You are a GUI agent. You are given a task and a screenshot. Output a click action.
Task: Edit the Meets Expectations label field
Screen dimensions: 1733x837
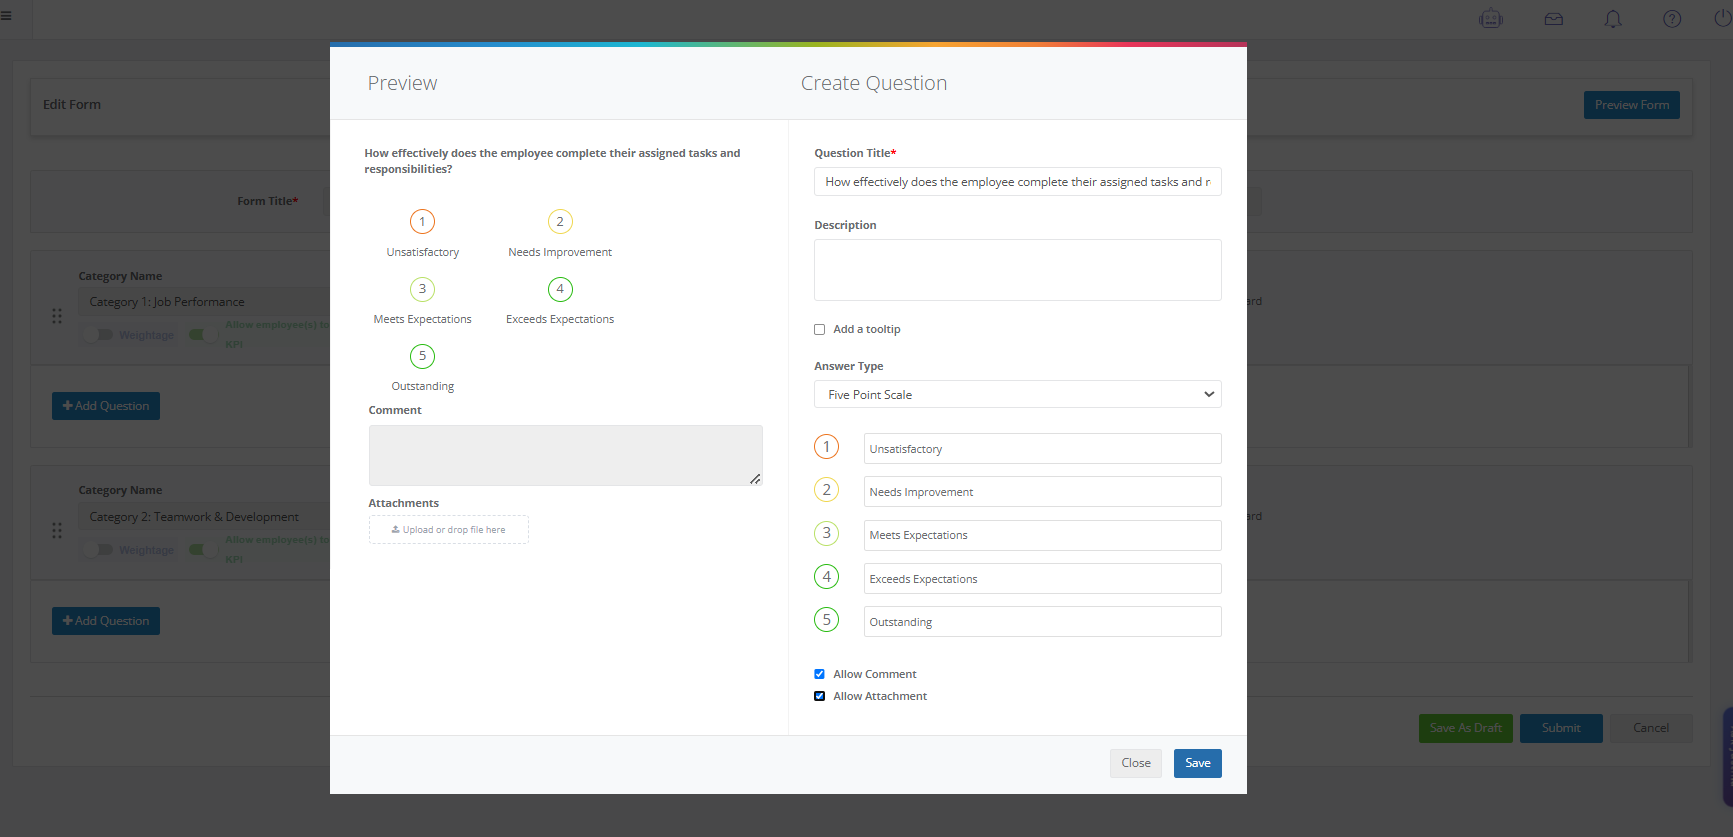click(x=1042, y=535)
